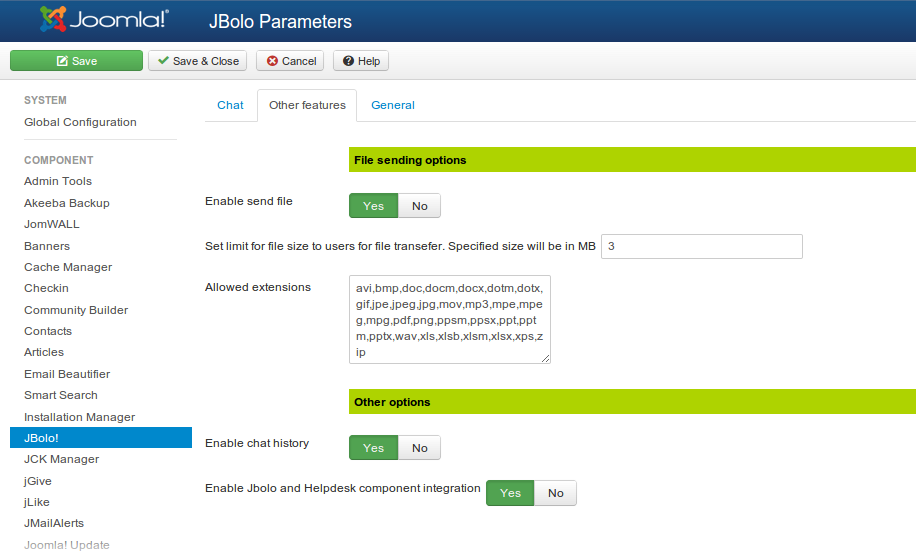Viewport: 916px width, 553px height.
Task: Disable Helpdesk component integration with No
Action: 555,493
